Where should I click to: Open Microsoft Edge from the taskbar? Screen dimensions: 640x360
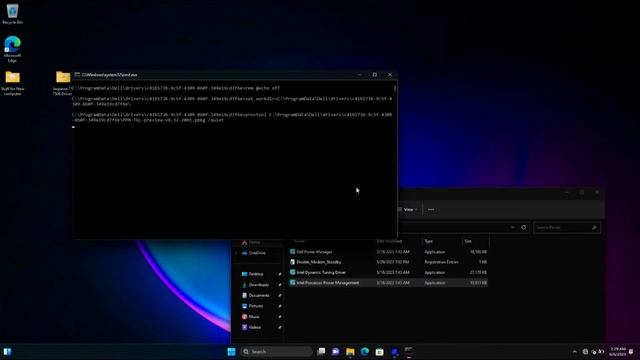point(365,351)
